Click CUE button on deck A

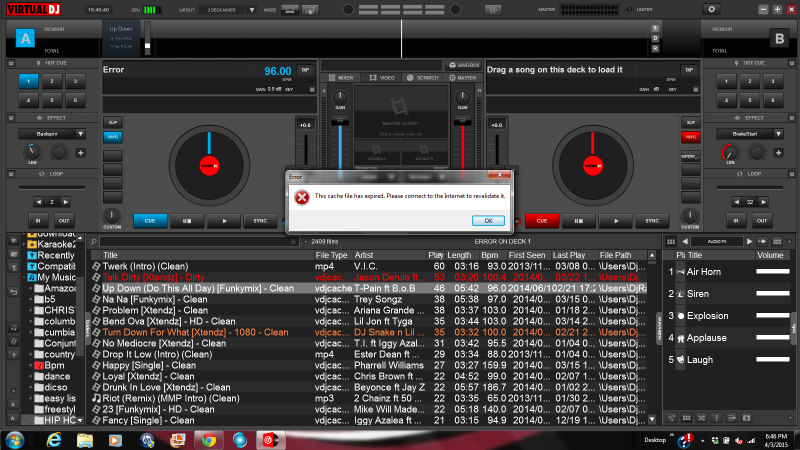tap(150, 221)
